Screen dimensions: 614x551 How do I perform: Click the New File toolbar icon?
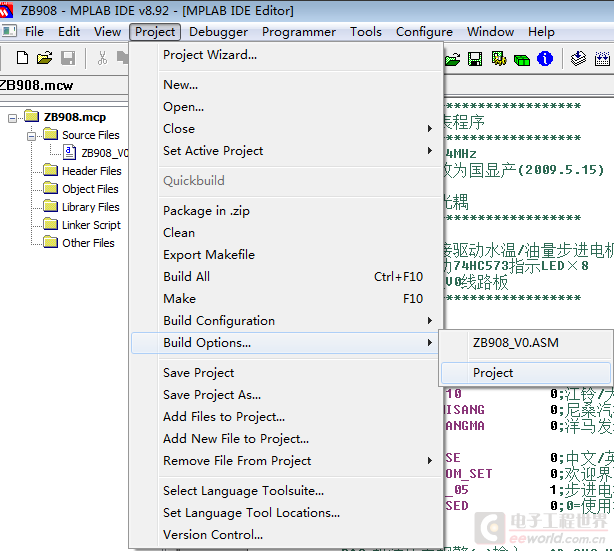22,58
